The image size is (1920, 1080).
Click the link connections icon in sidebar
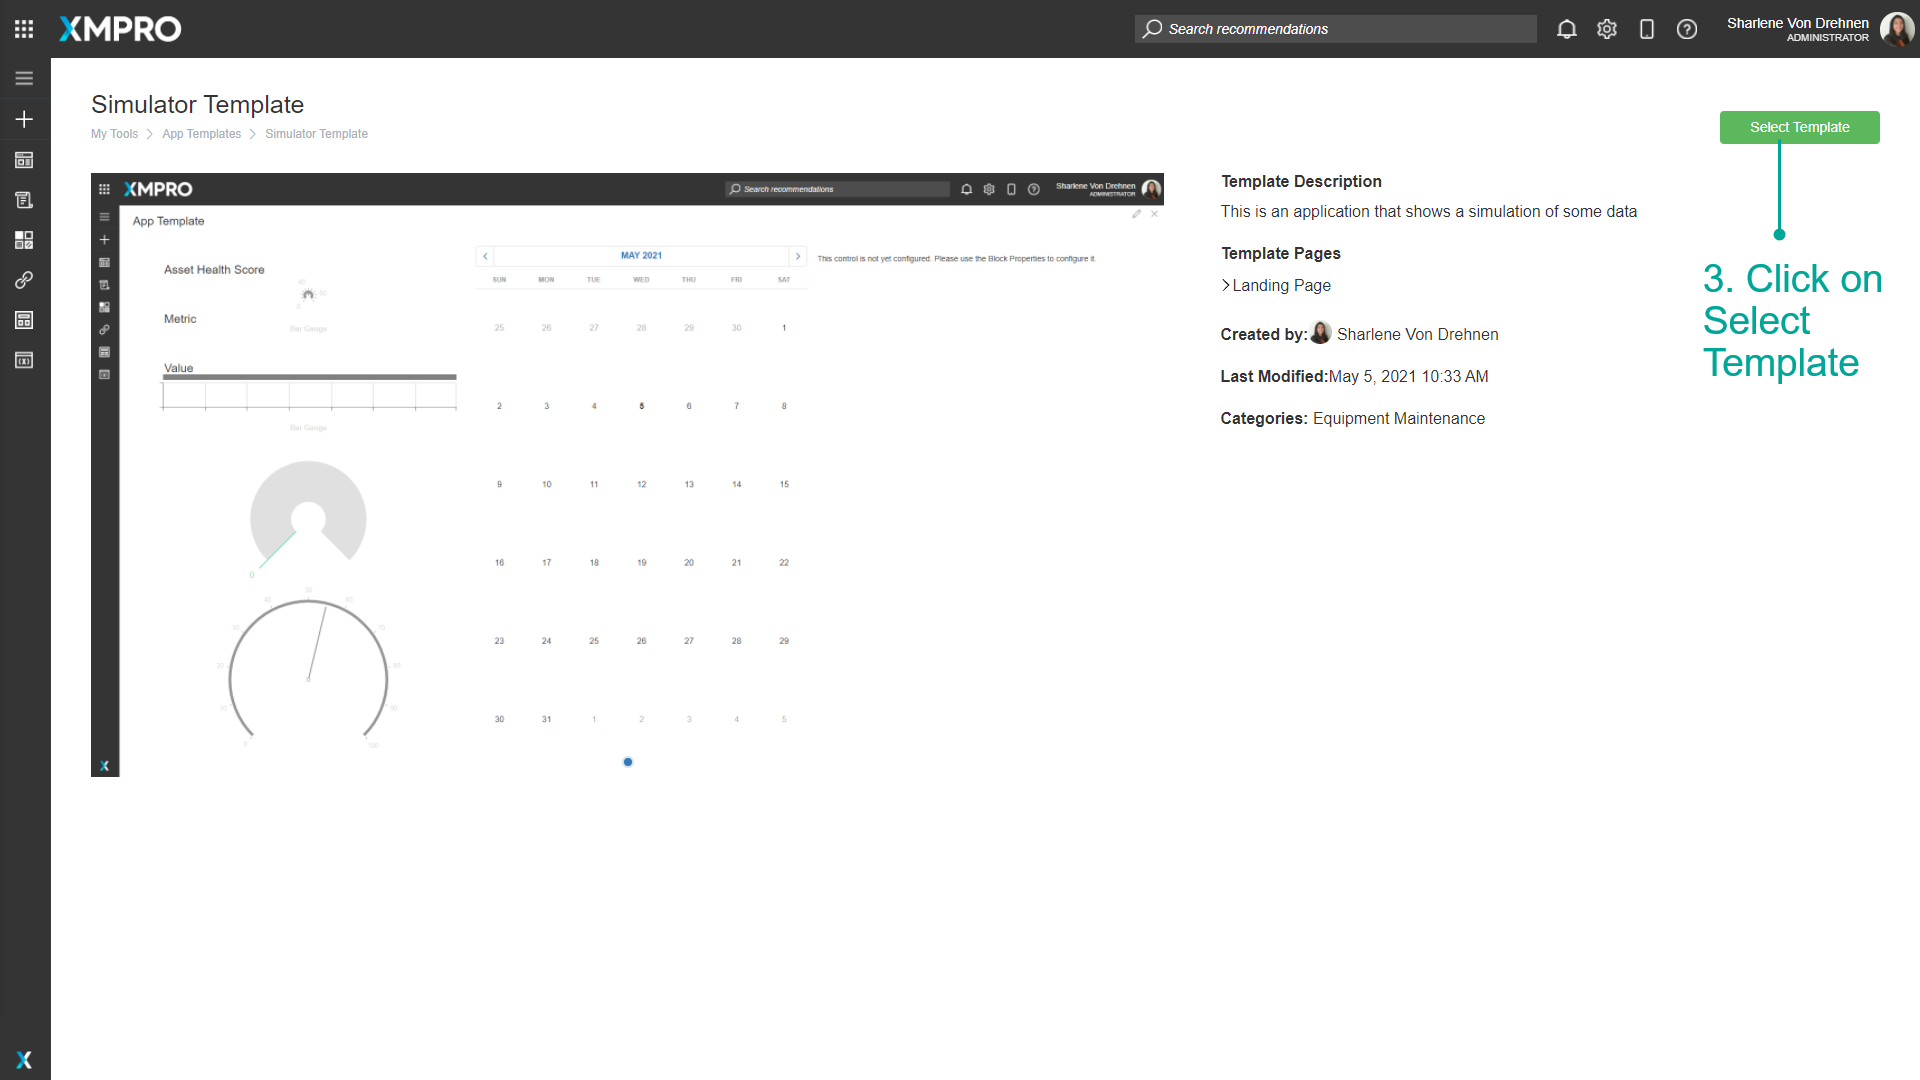(24, 280)
